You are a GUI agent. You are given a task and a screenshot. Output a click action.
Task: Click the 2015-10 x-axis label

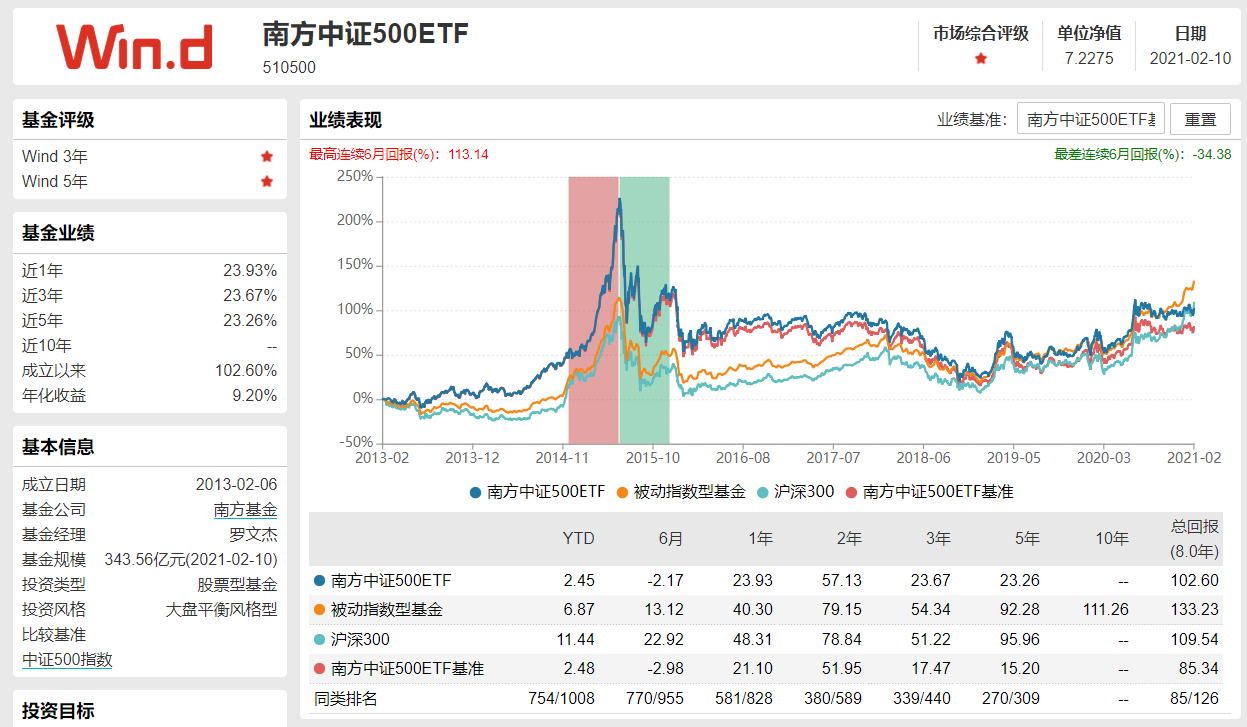click(653, 458)
